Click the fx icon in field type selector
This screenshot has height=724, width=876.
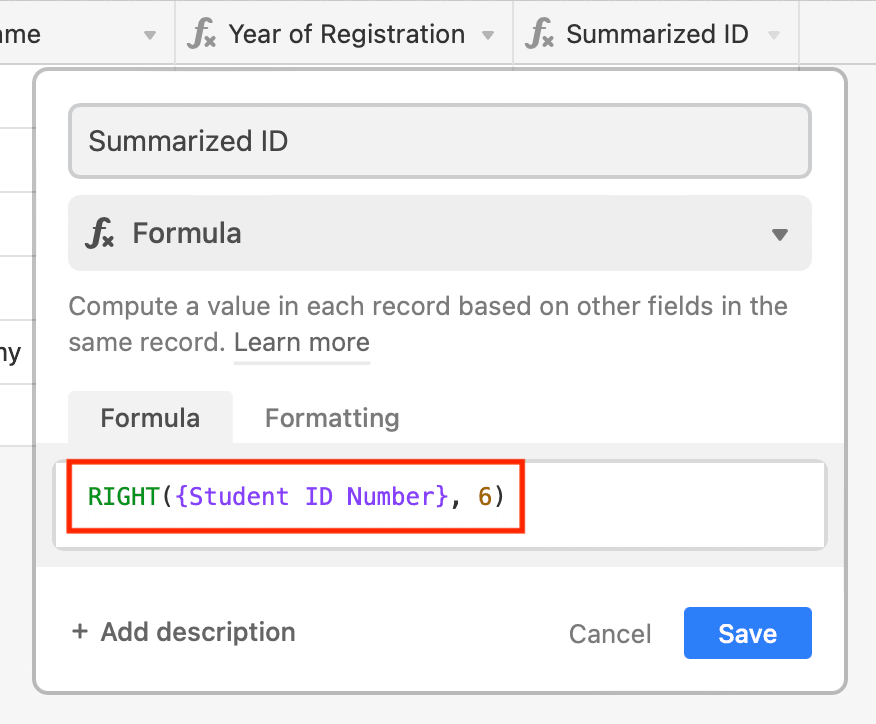(100, 233)
